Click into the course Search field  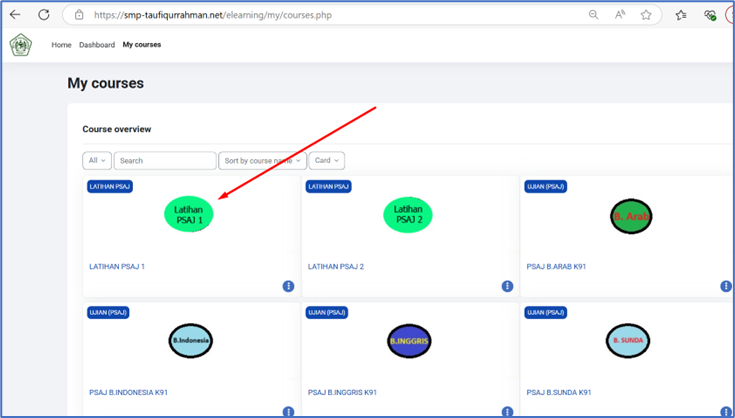tap(165, 160)
